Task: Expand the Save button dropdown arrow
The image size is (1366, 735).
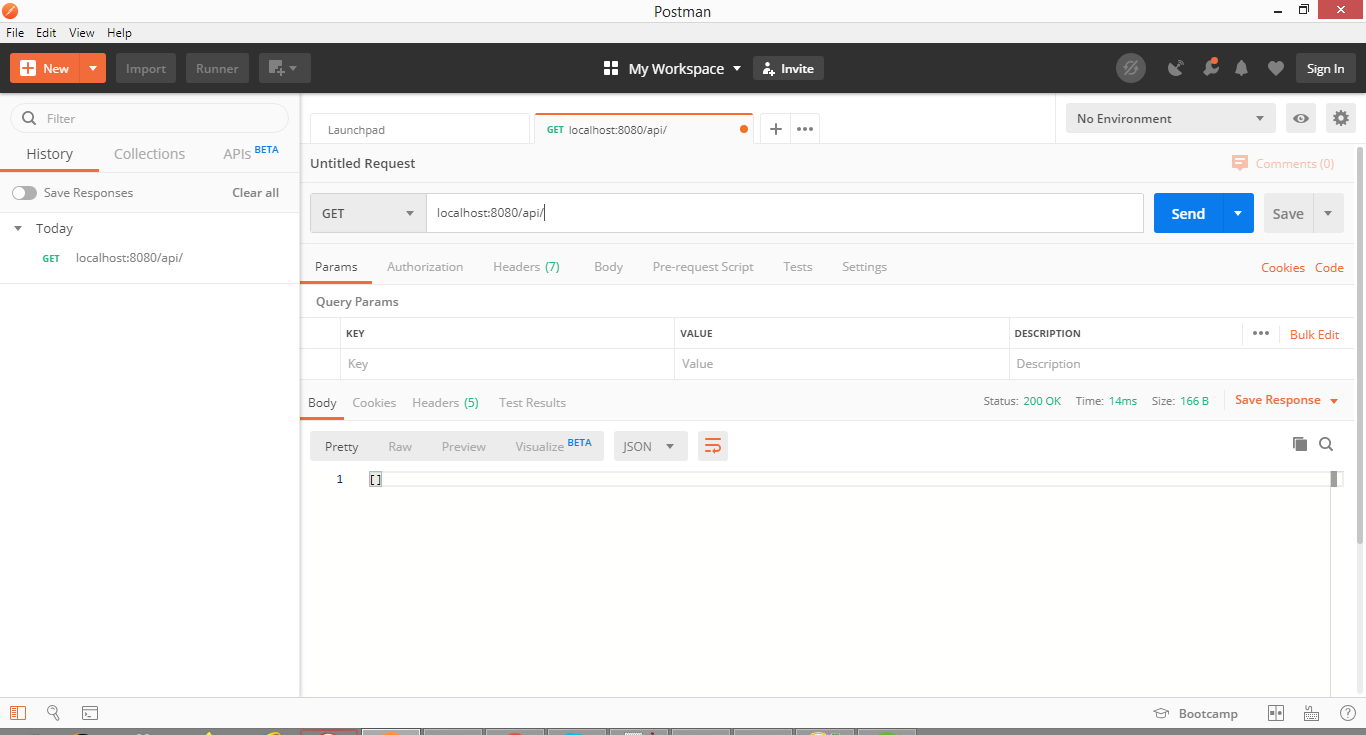Action: (1328, 213)
